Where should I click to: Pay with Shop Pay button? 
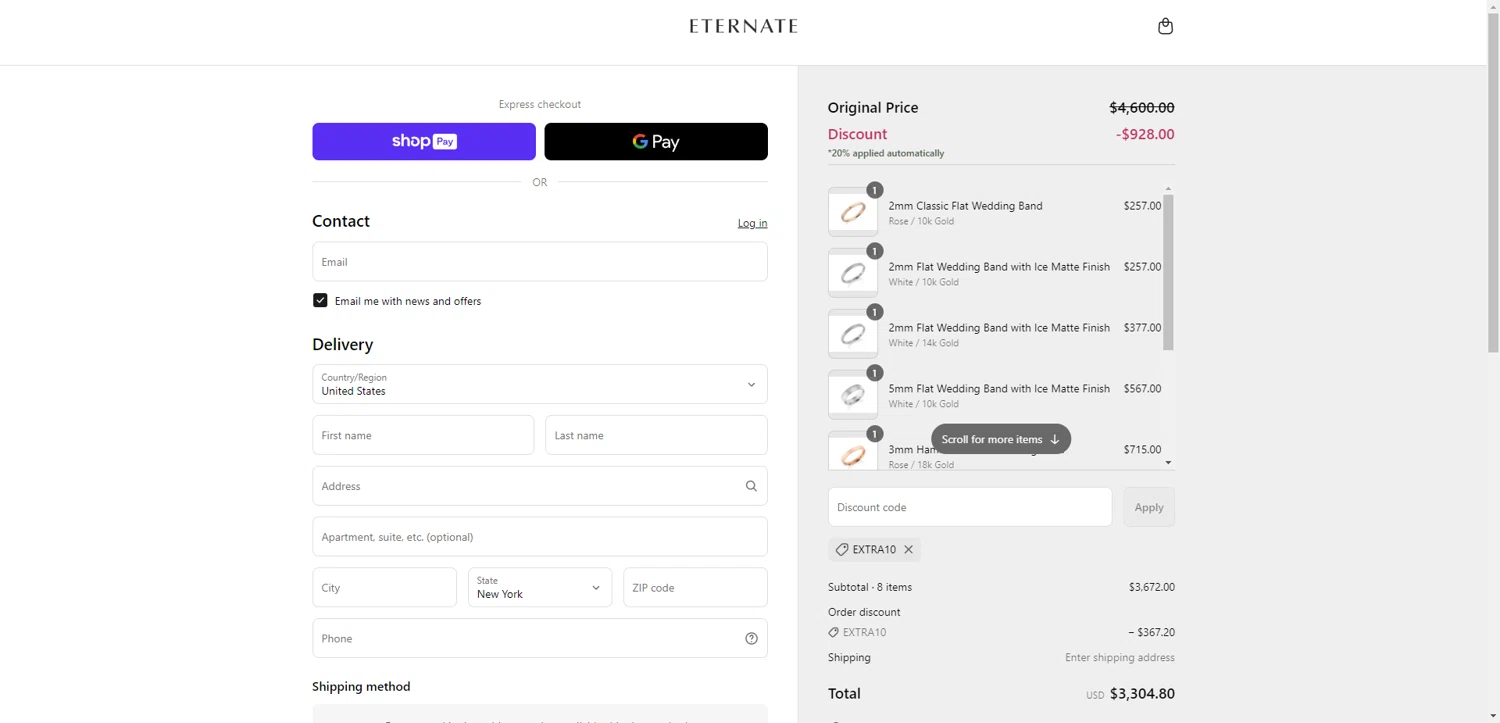pos(424,142)
